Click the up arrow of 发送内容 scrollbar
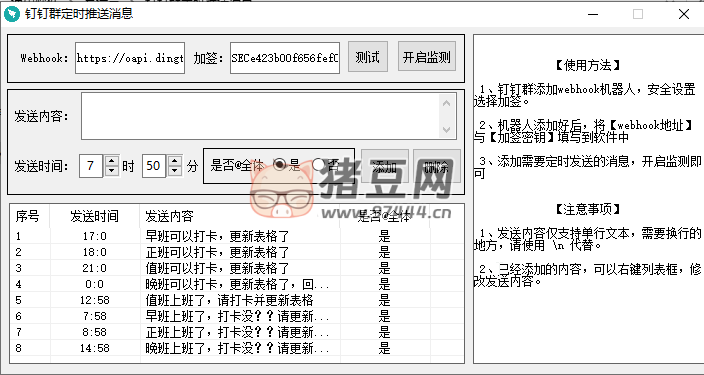Viewport: 704px width, 375px height. tap(446, 103)
